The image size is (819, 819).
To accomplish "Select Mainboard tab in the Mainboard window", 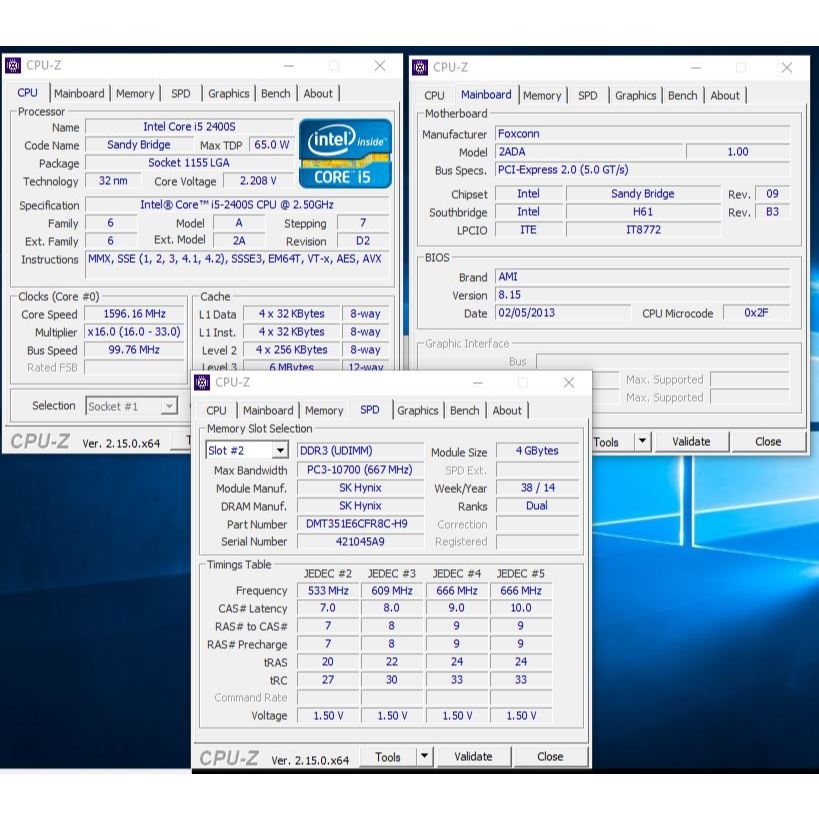I will [486, 95].
